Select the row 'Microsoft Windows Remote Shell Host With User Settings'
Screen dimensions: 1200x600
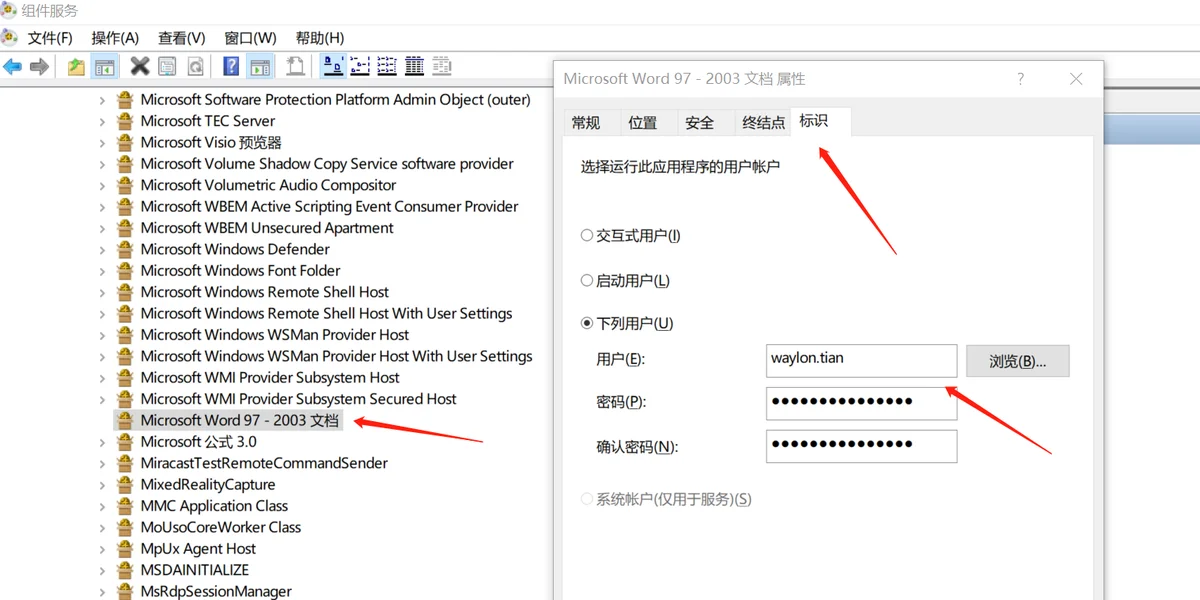(326, 313)
